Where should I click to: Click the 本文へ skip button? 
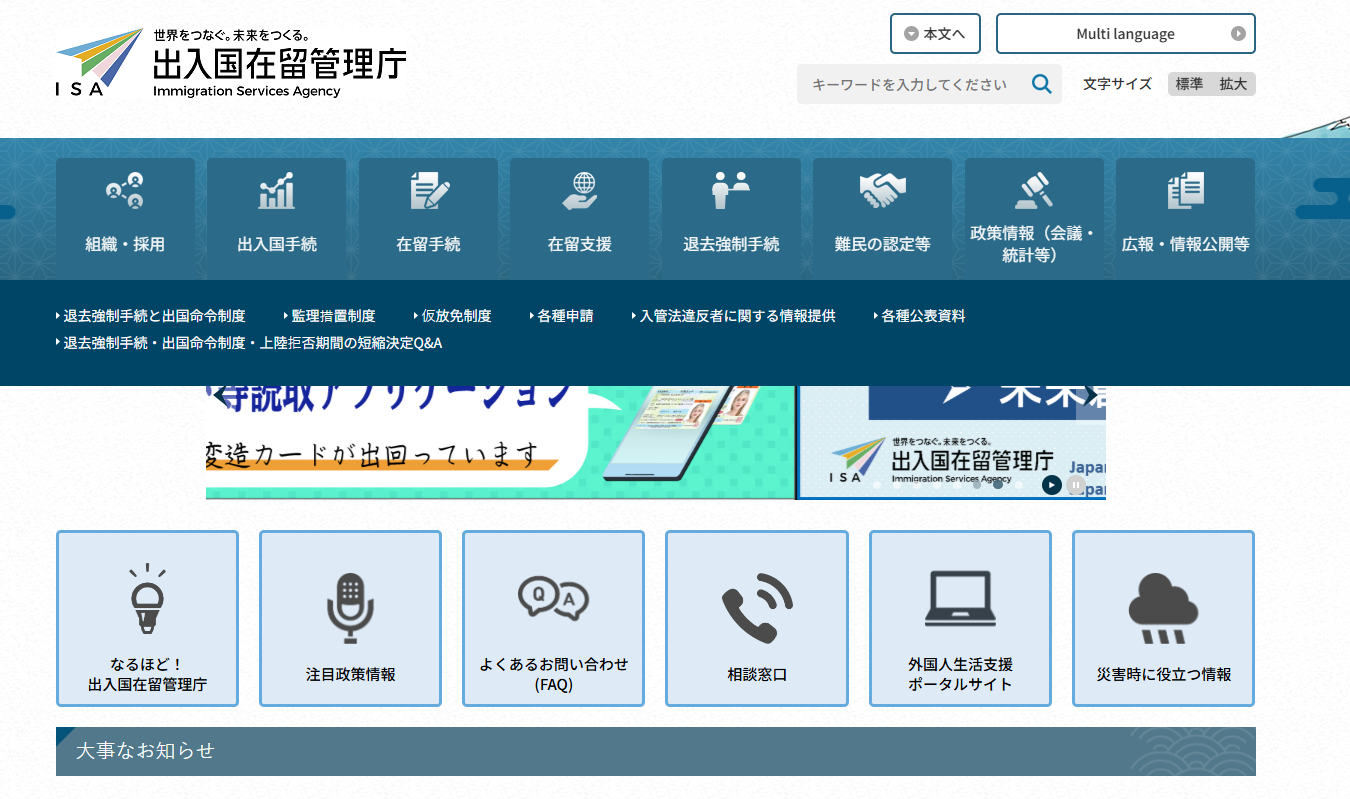click(934, 33)
